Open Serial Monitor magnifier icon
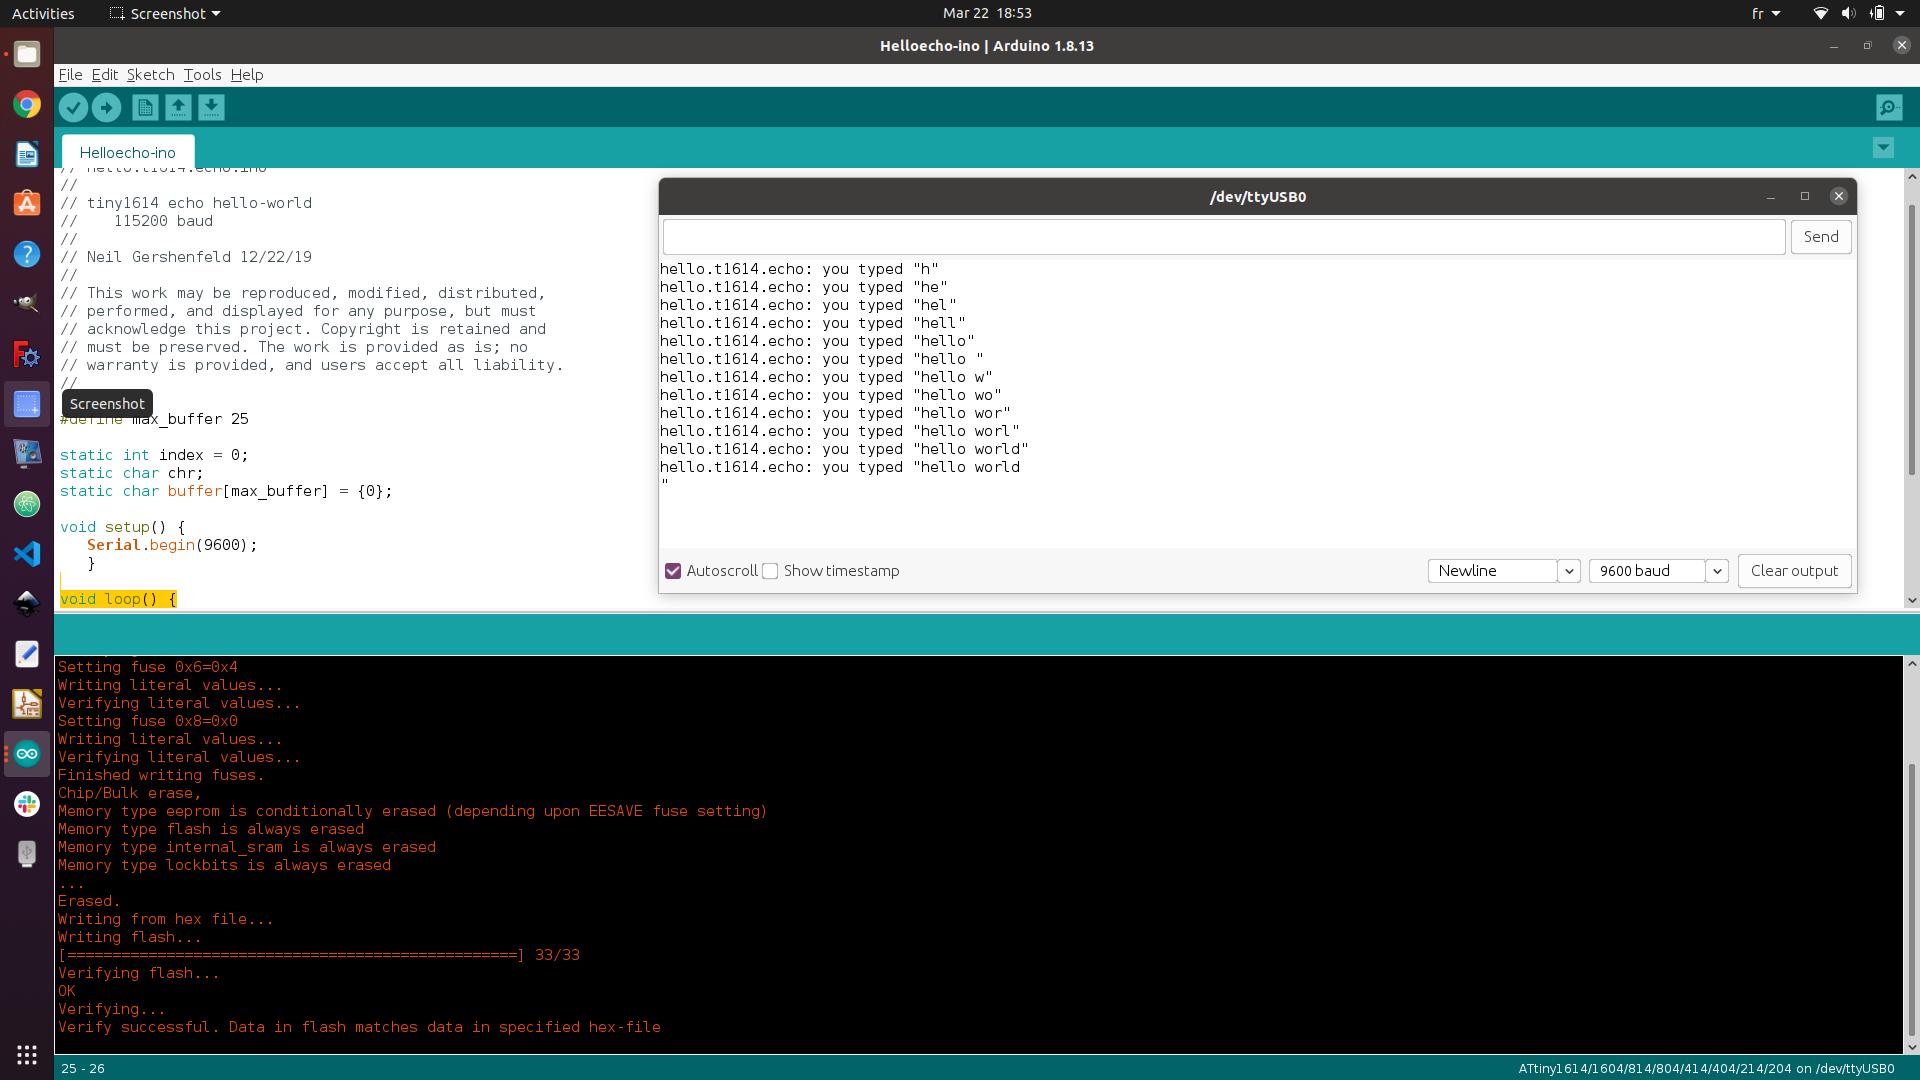 1888,107
